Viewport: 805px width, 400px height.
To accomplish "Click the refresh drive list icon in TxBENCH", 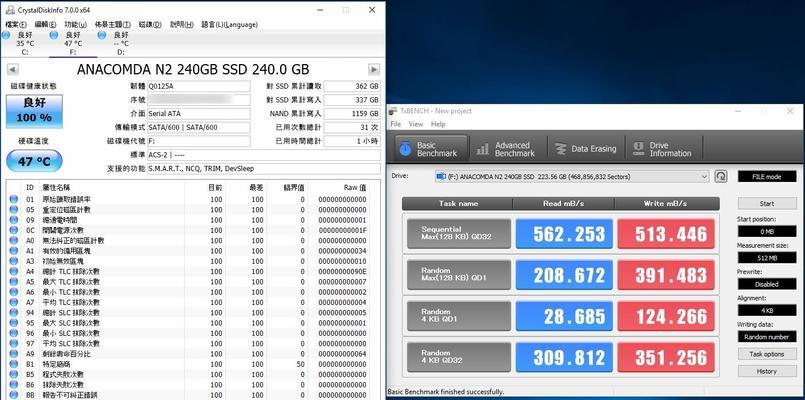I will [x=721, y=176].
